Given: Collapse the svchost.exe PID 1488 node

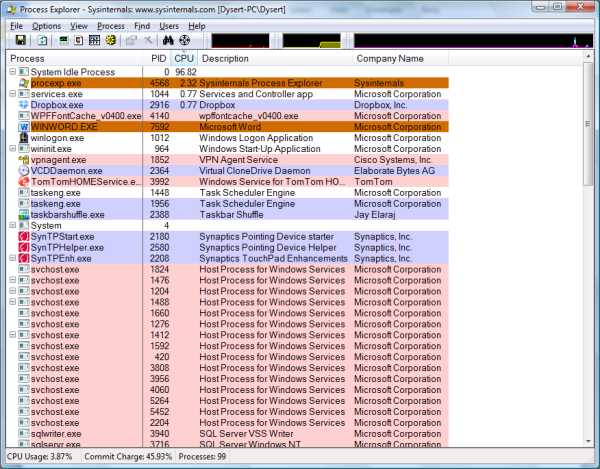Looking at the screenshot, I should click(x=13, y=302).
